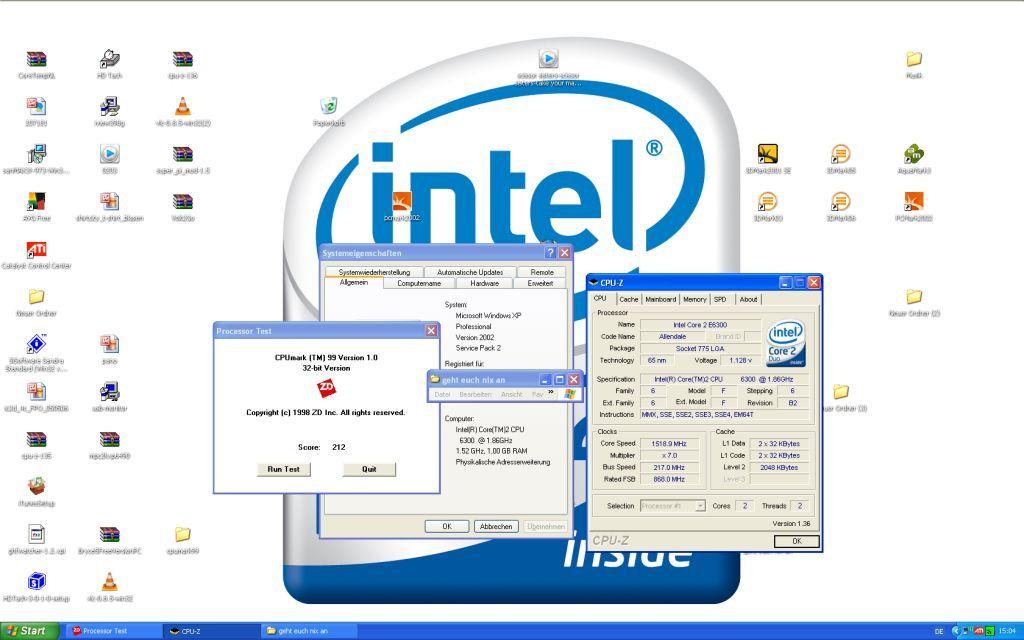Switch to geht euch nix an taskbar button
This screenshot has width=1024, height=640.
click(309, 631)
